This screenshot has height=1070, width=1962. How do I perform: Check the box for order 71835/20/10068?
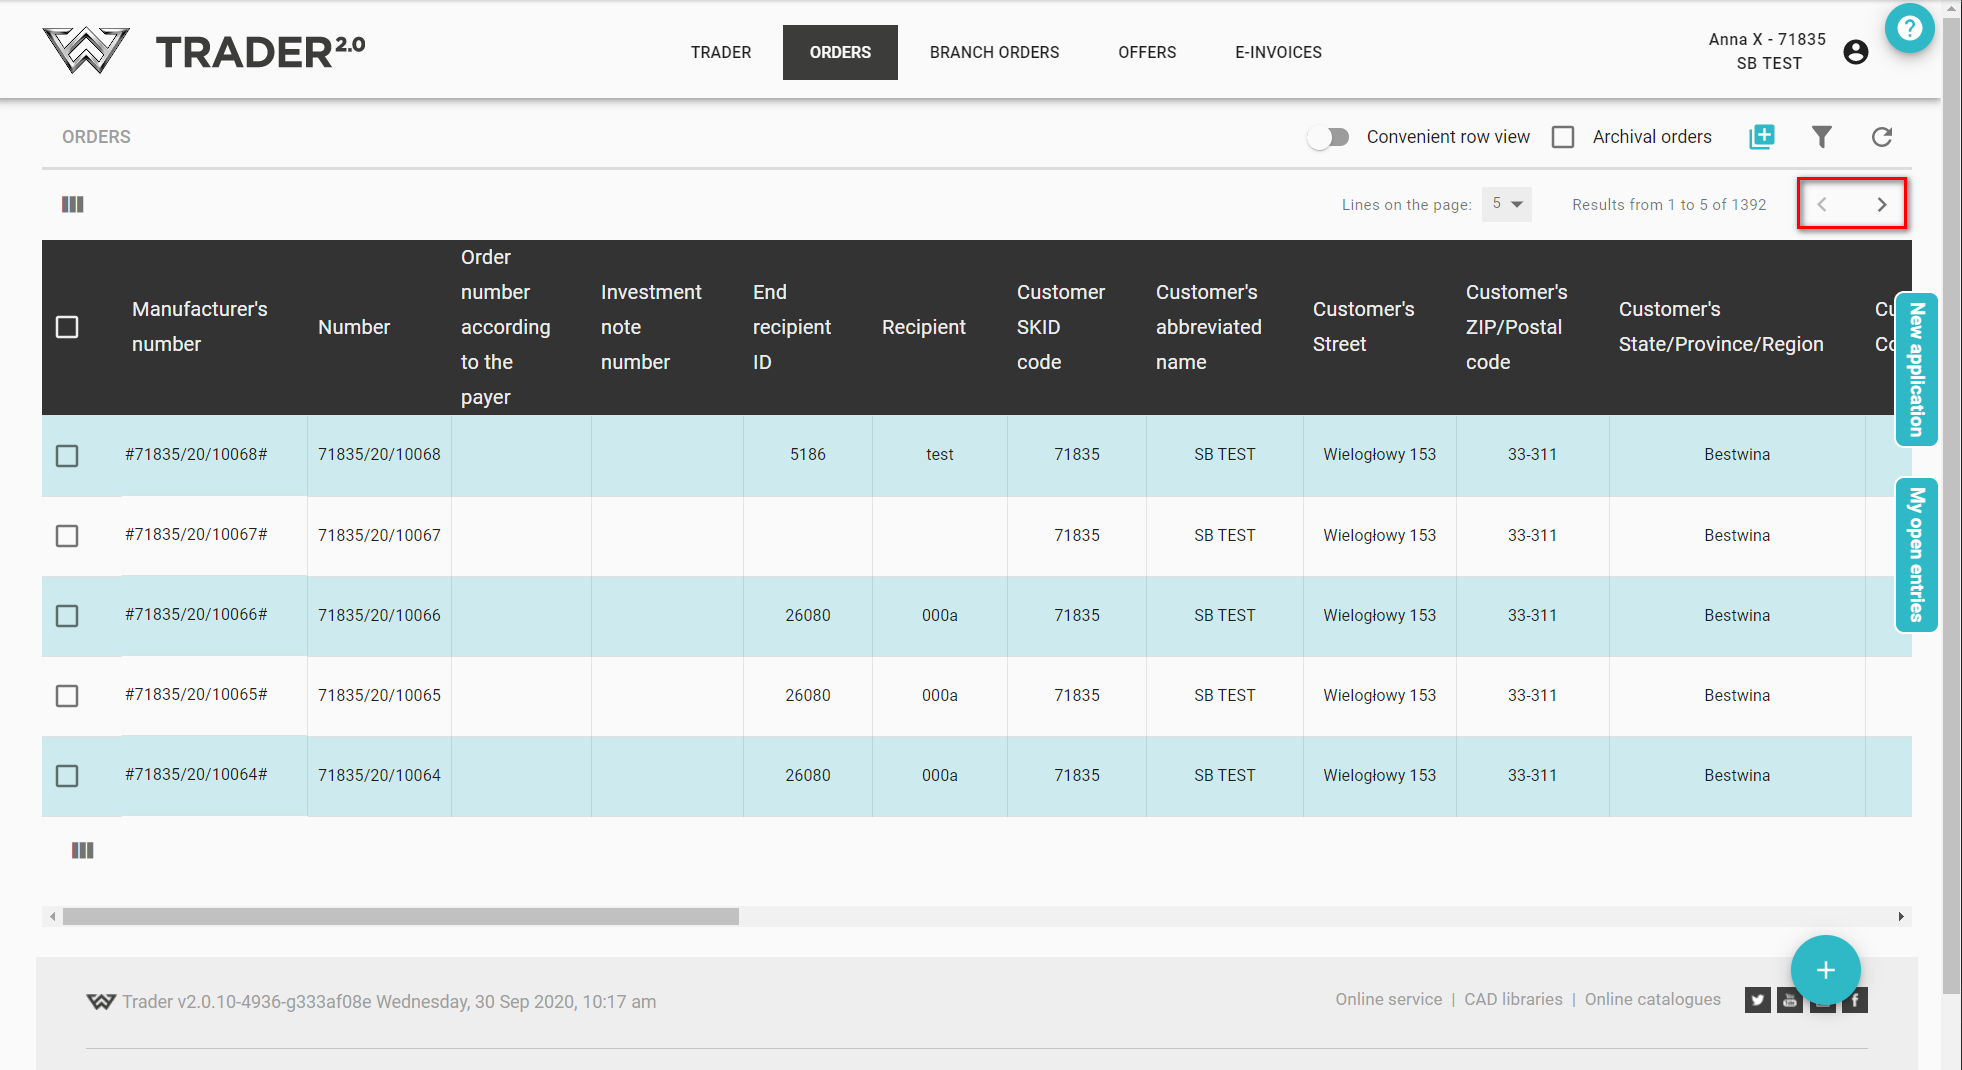[x=67, y=456]
